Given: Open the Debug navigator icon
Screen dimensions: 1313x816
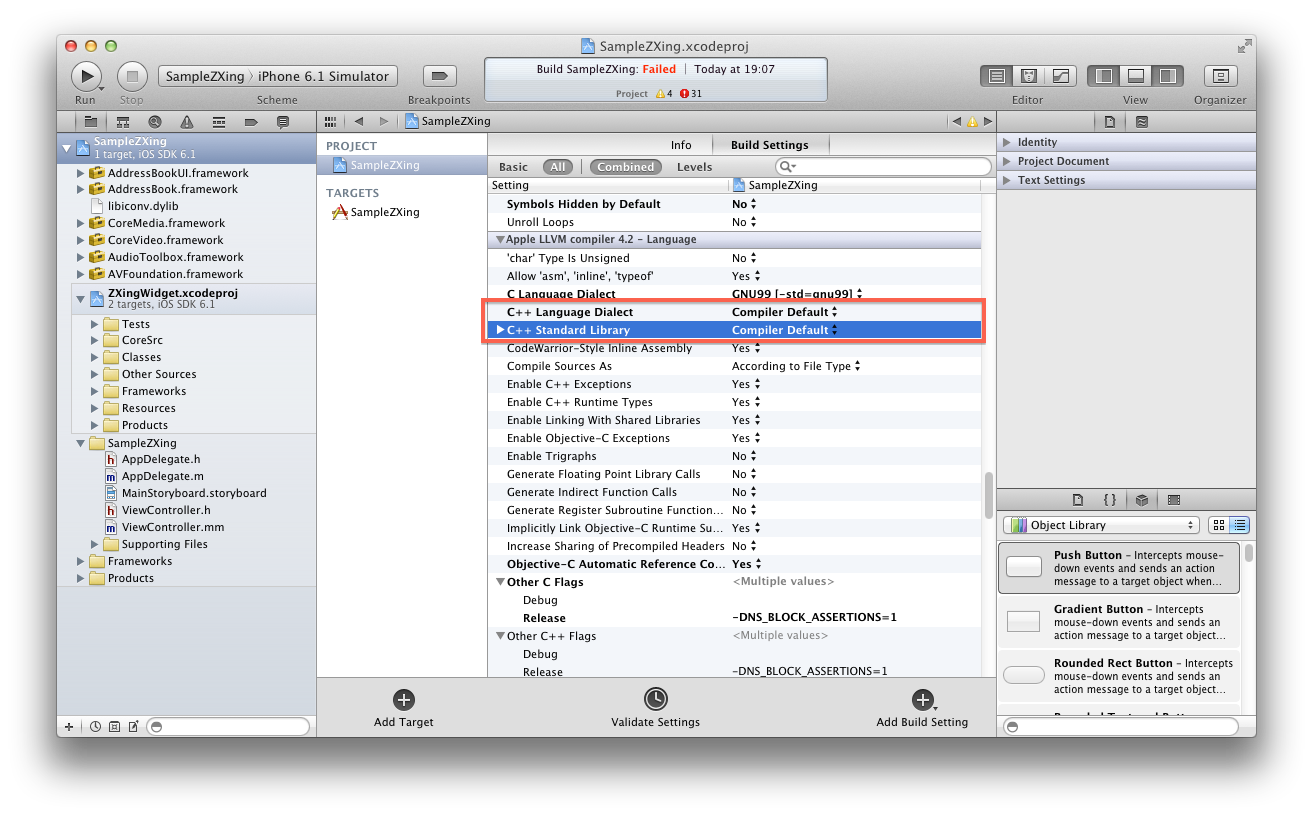Looking at the screenshot, I should click(x=218, y=121).
